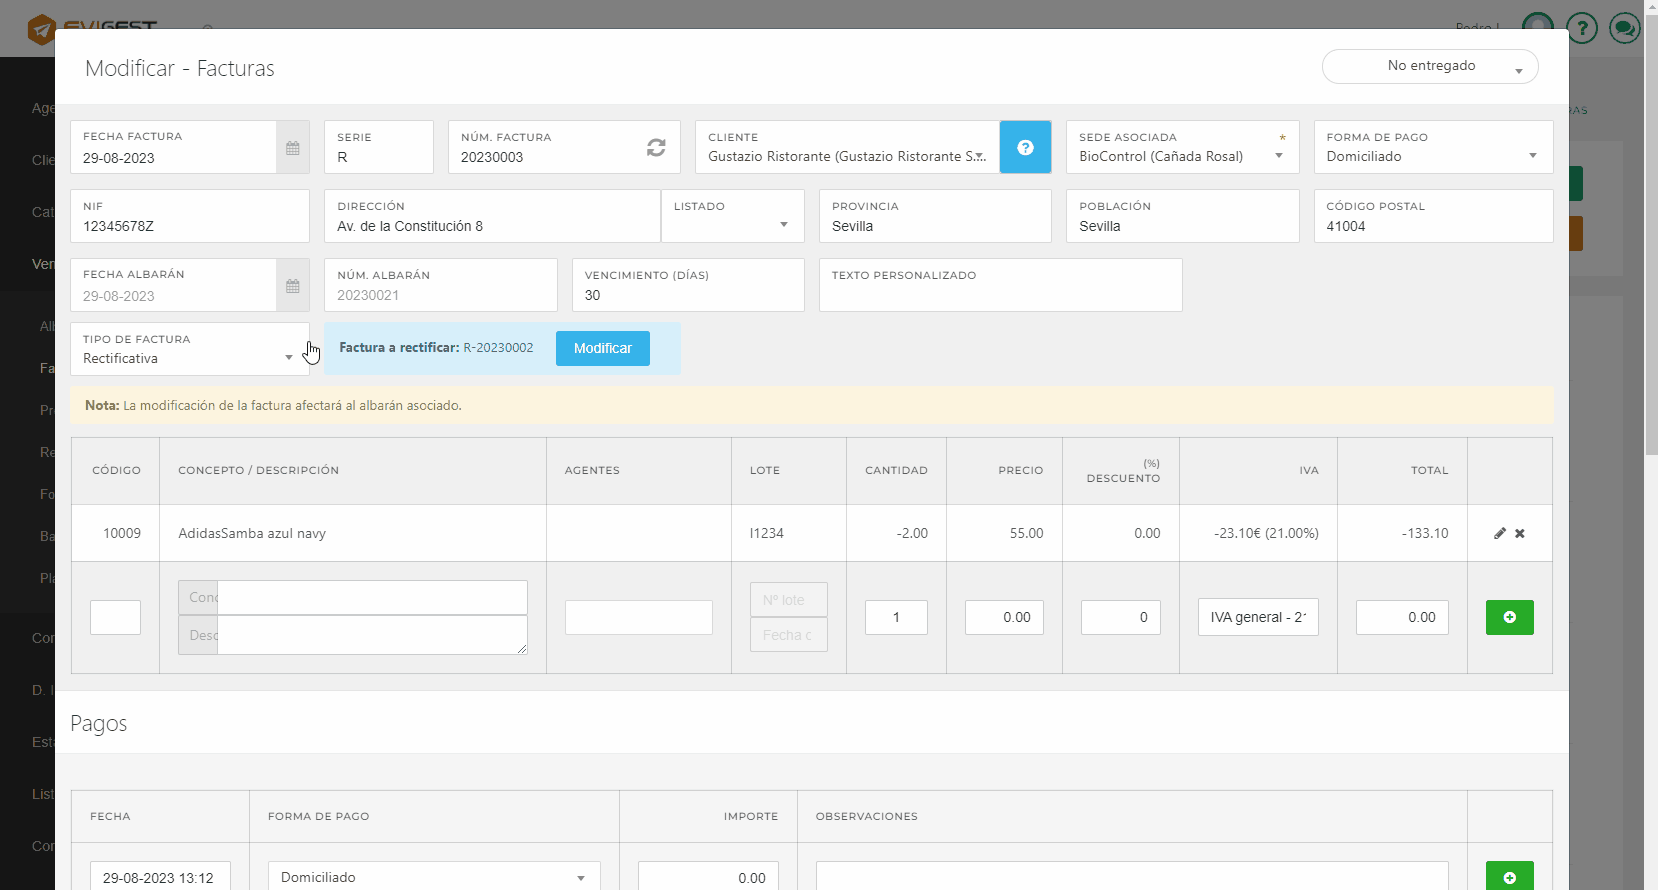1658x890 pixels.
Task: Click the Vencimiento (días) field
Action: click(x=687, y=295)
